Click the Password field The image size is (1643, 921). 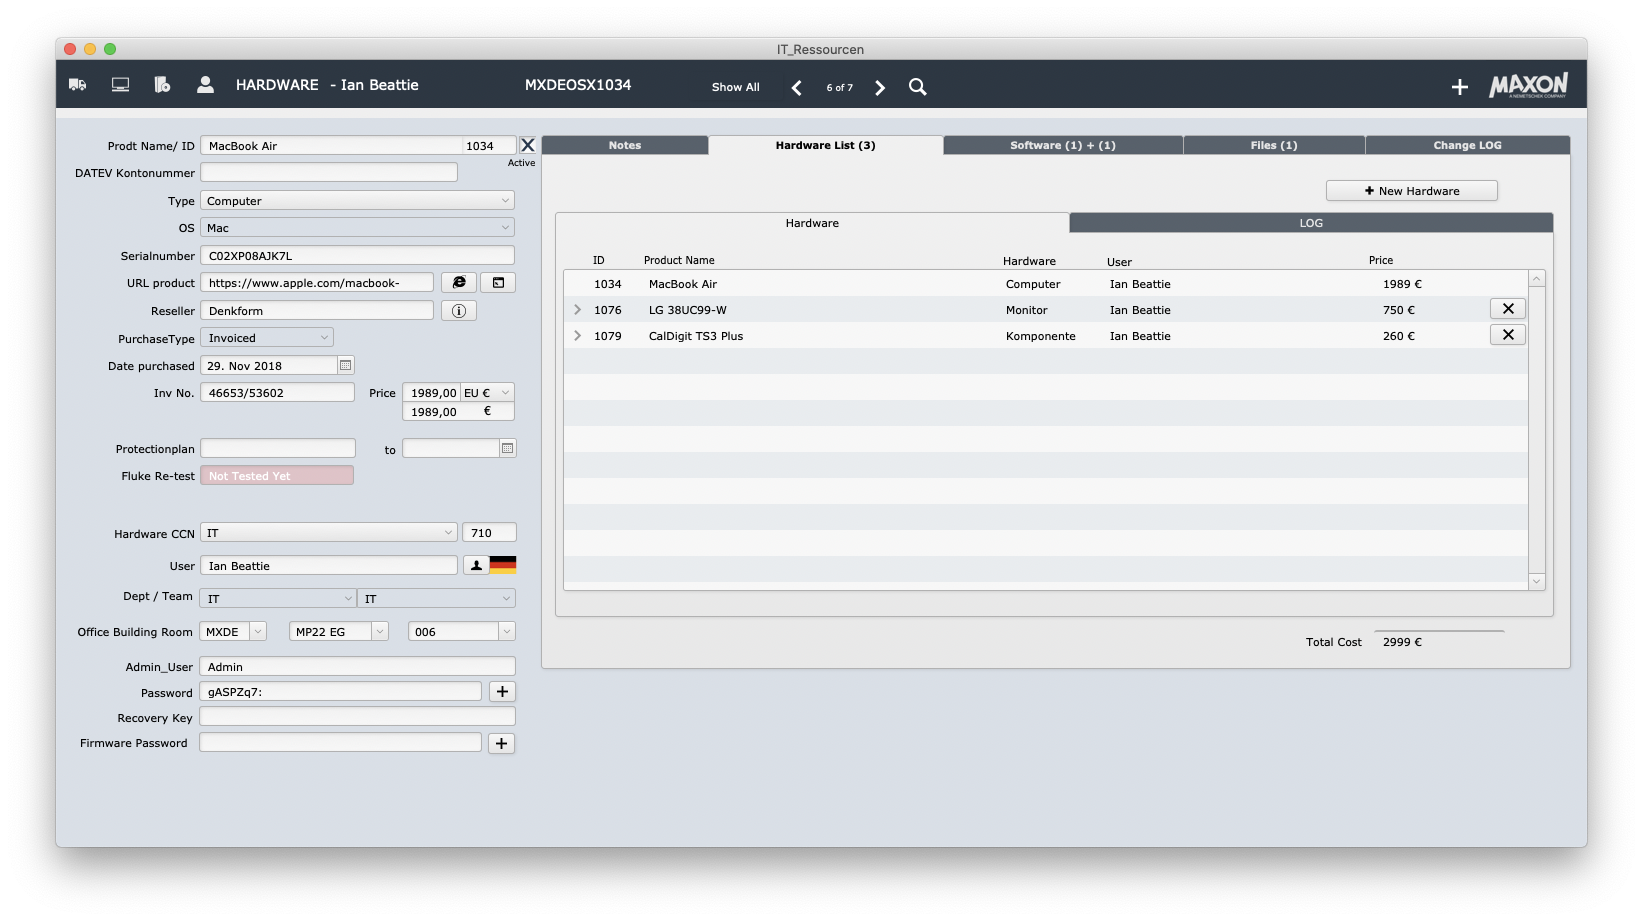(x=340, y=692)
